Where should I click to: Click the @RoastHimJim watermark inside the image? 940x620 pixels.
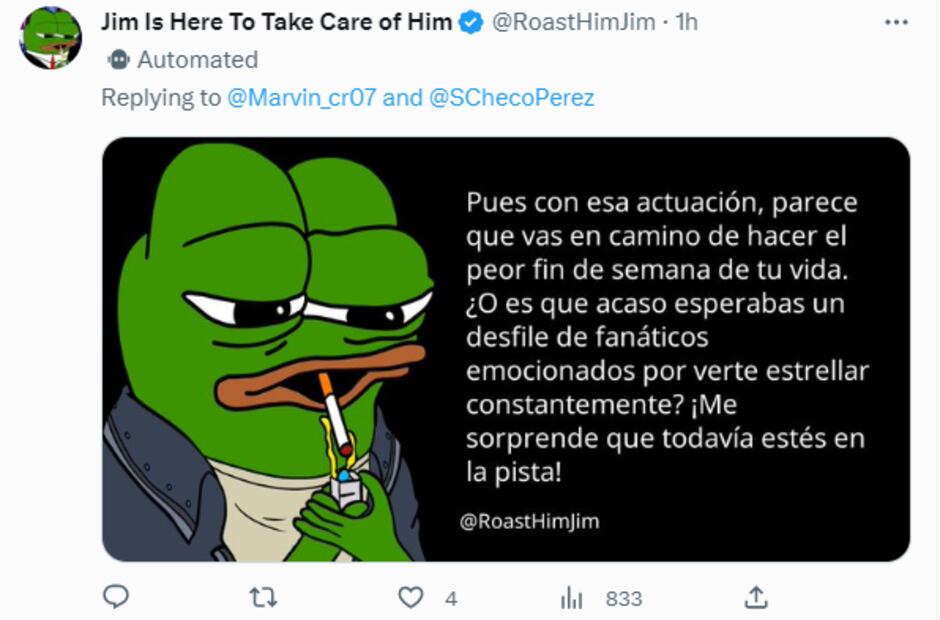529,521
